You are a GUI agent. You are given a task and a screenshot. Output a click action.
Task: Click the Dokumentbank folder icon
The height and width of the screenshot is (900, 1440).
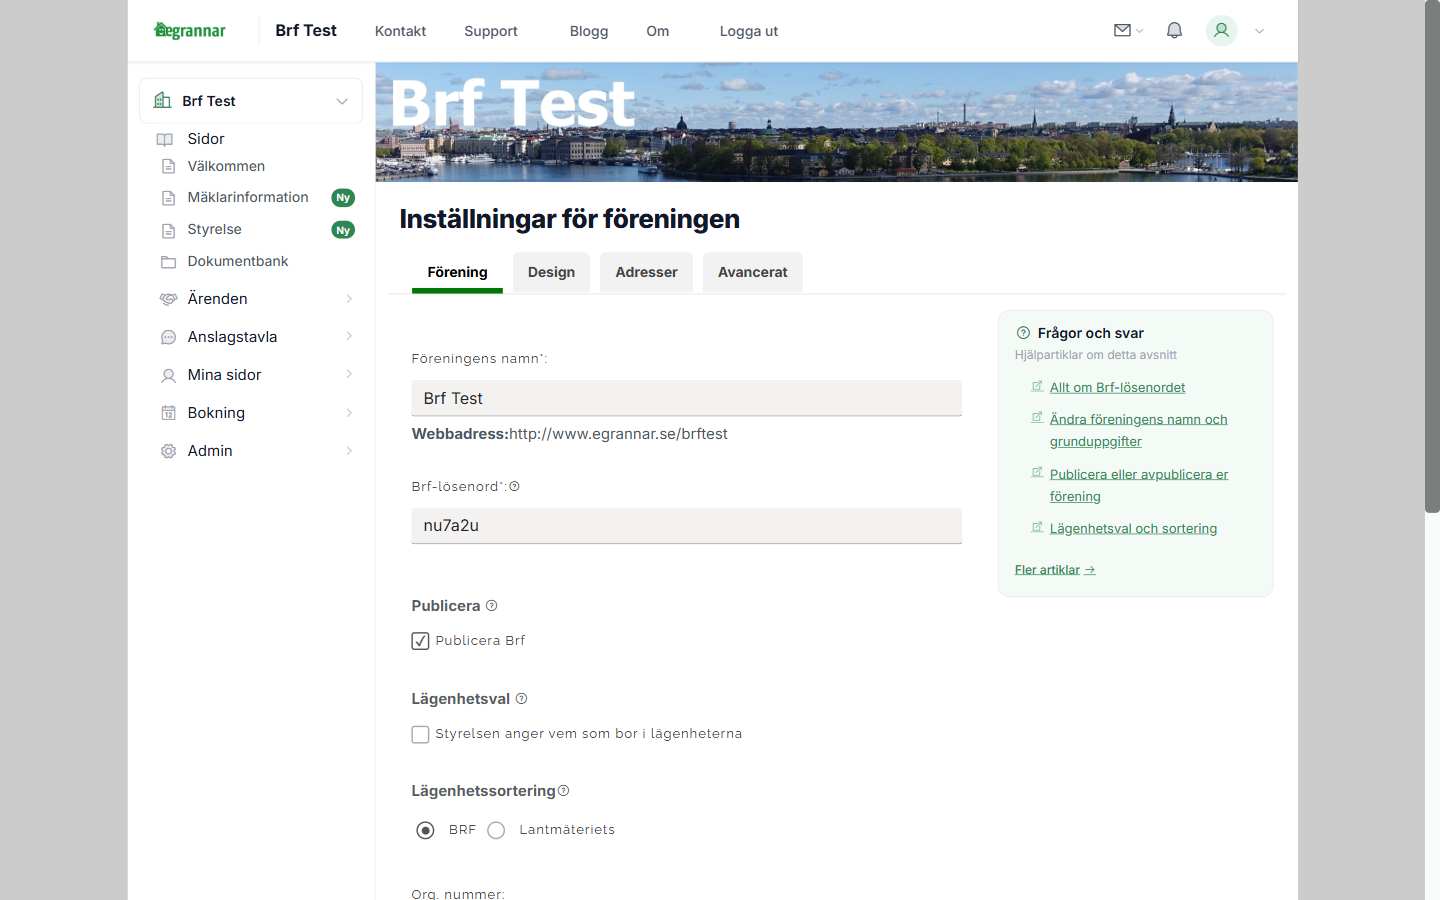coord(167,261)
